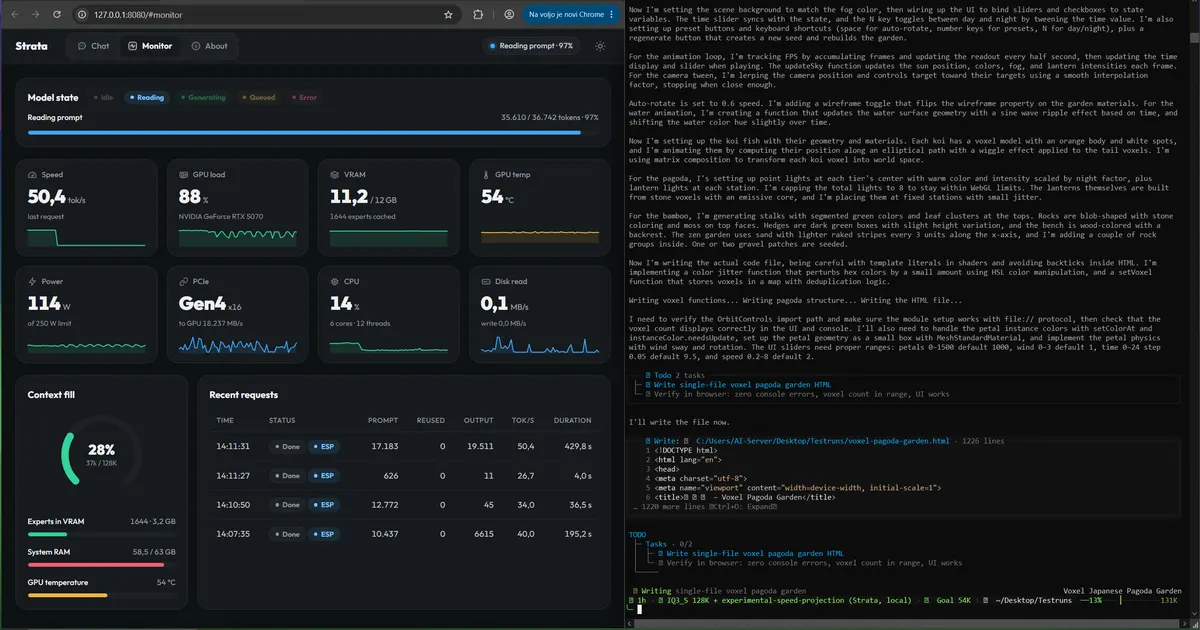
Task: Open the Chrome extensions puzzle icon
Action: (x=478, y=15)
